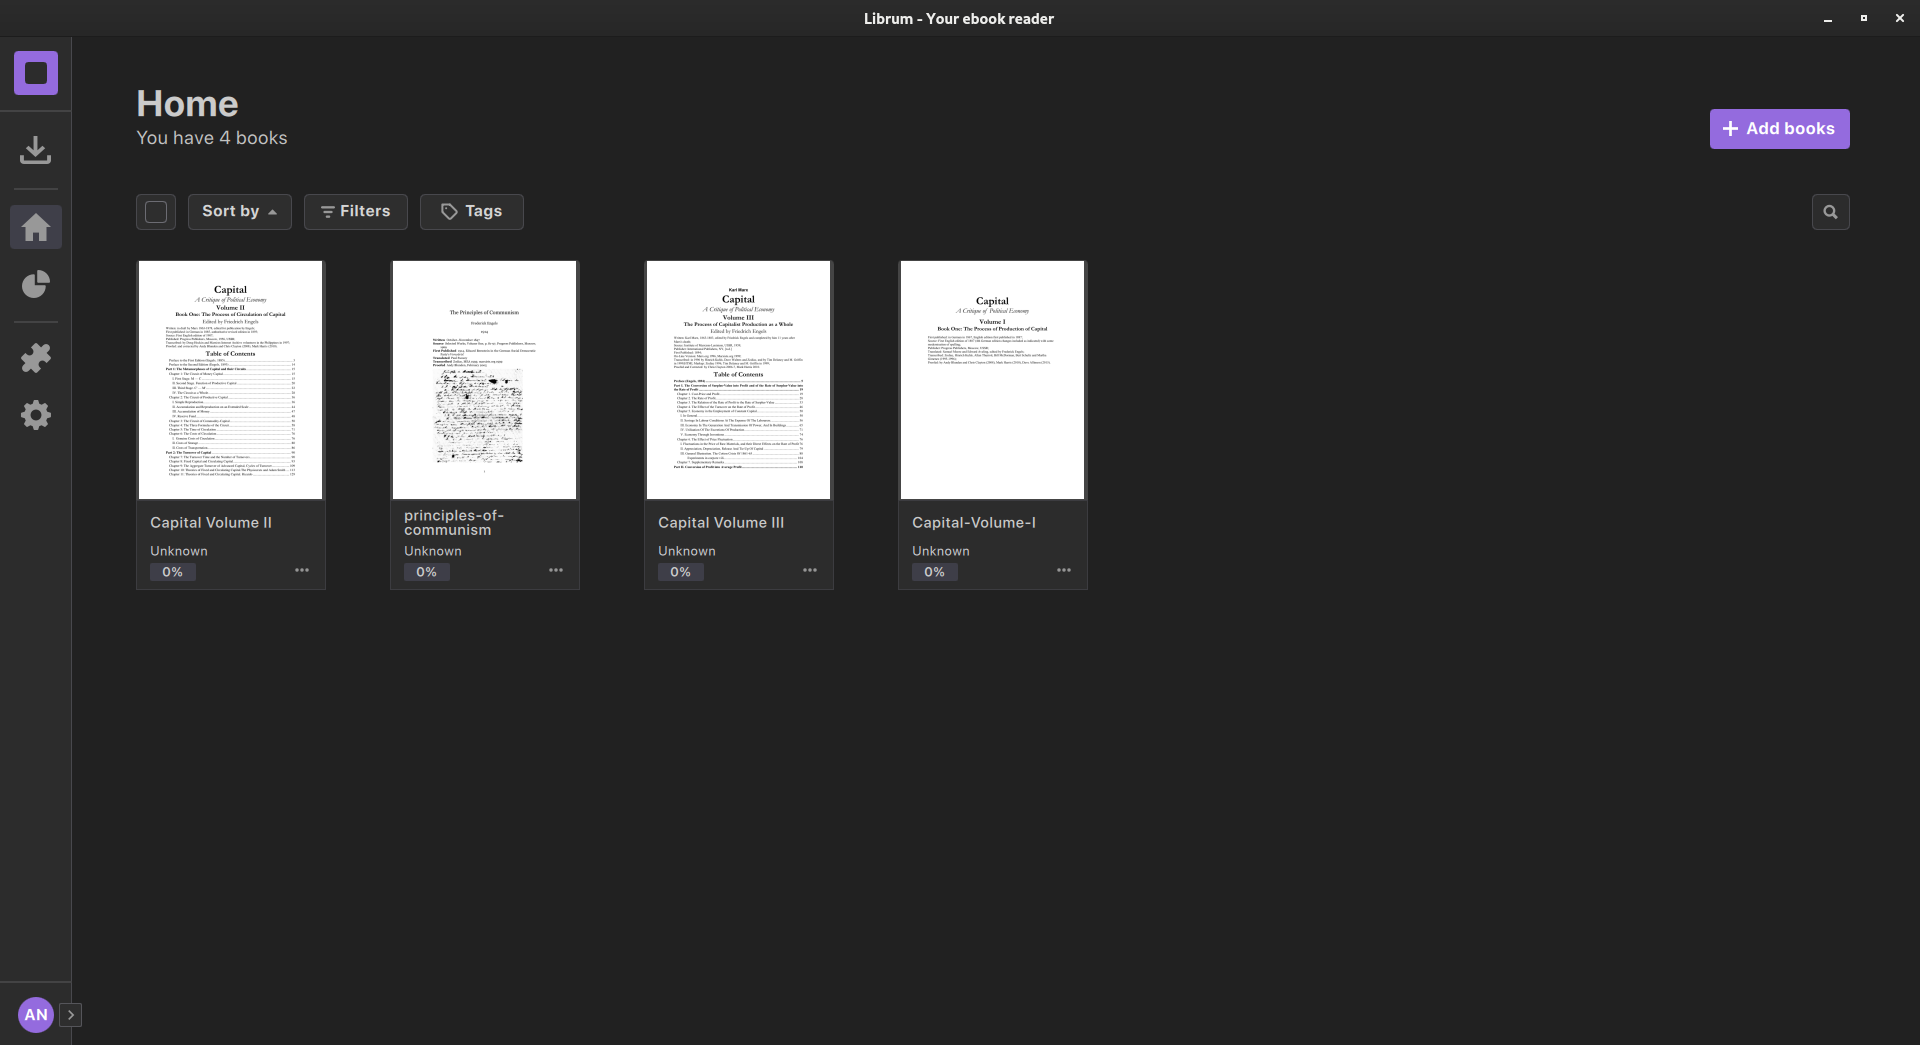Select the downloads icon in sidebar

[35, 149]
